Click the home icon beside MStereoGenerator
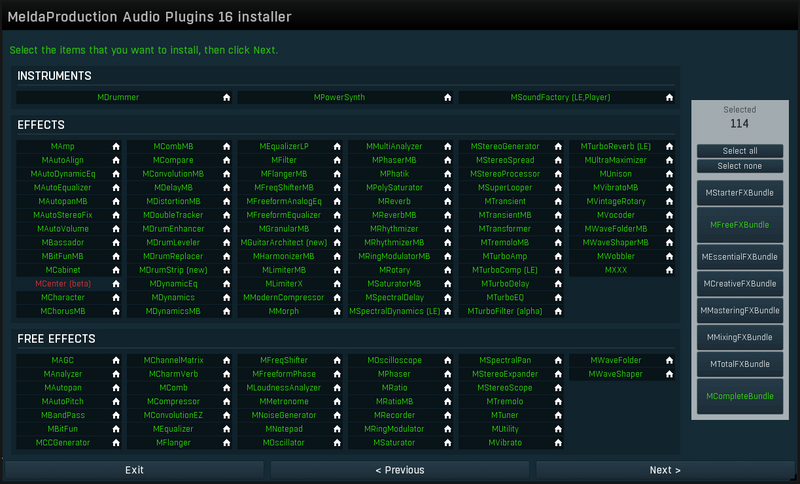800x484 pixels. click(558, 146)
